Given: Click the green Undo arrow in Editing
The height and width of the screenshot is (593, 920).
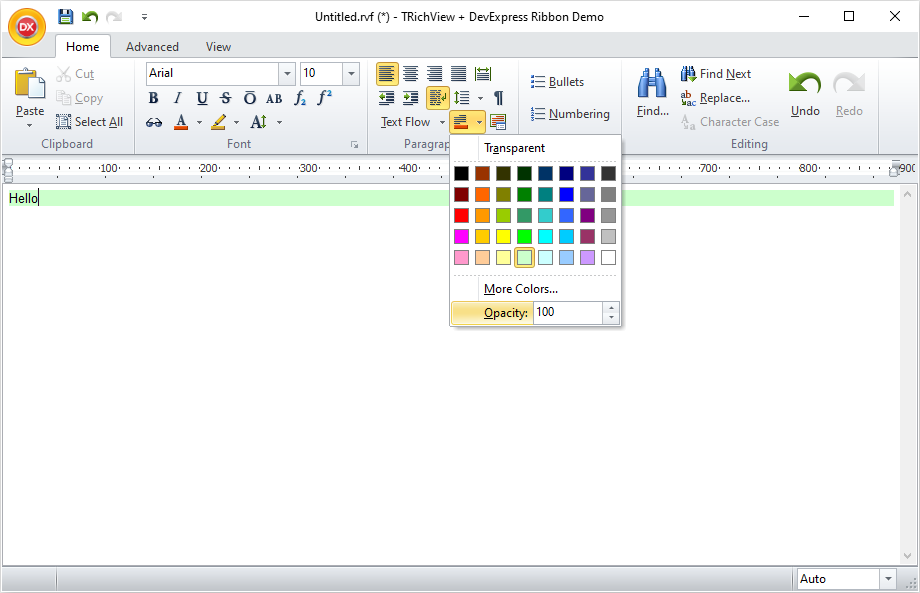Looking at the screenshot, I should (x=804, y=84).
